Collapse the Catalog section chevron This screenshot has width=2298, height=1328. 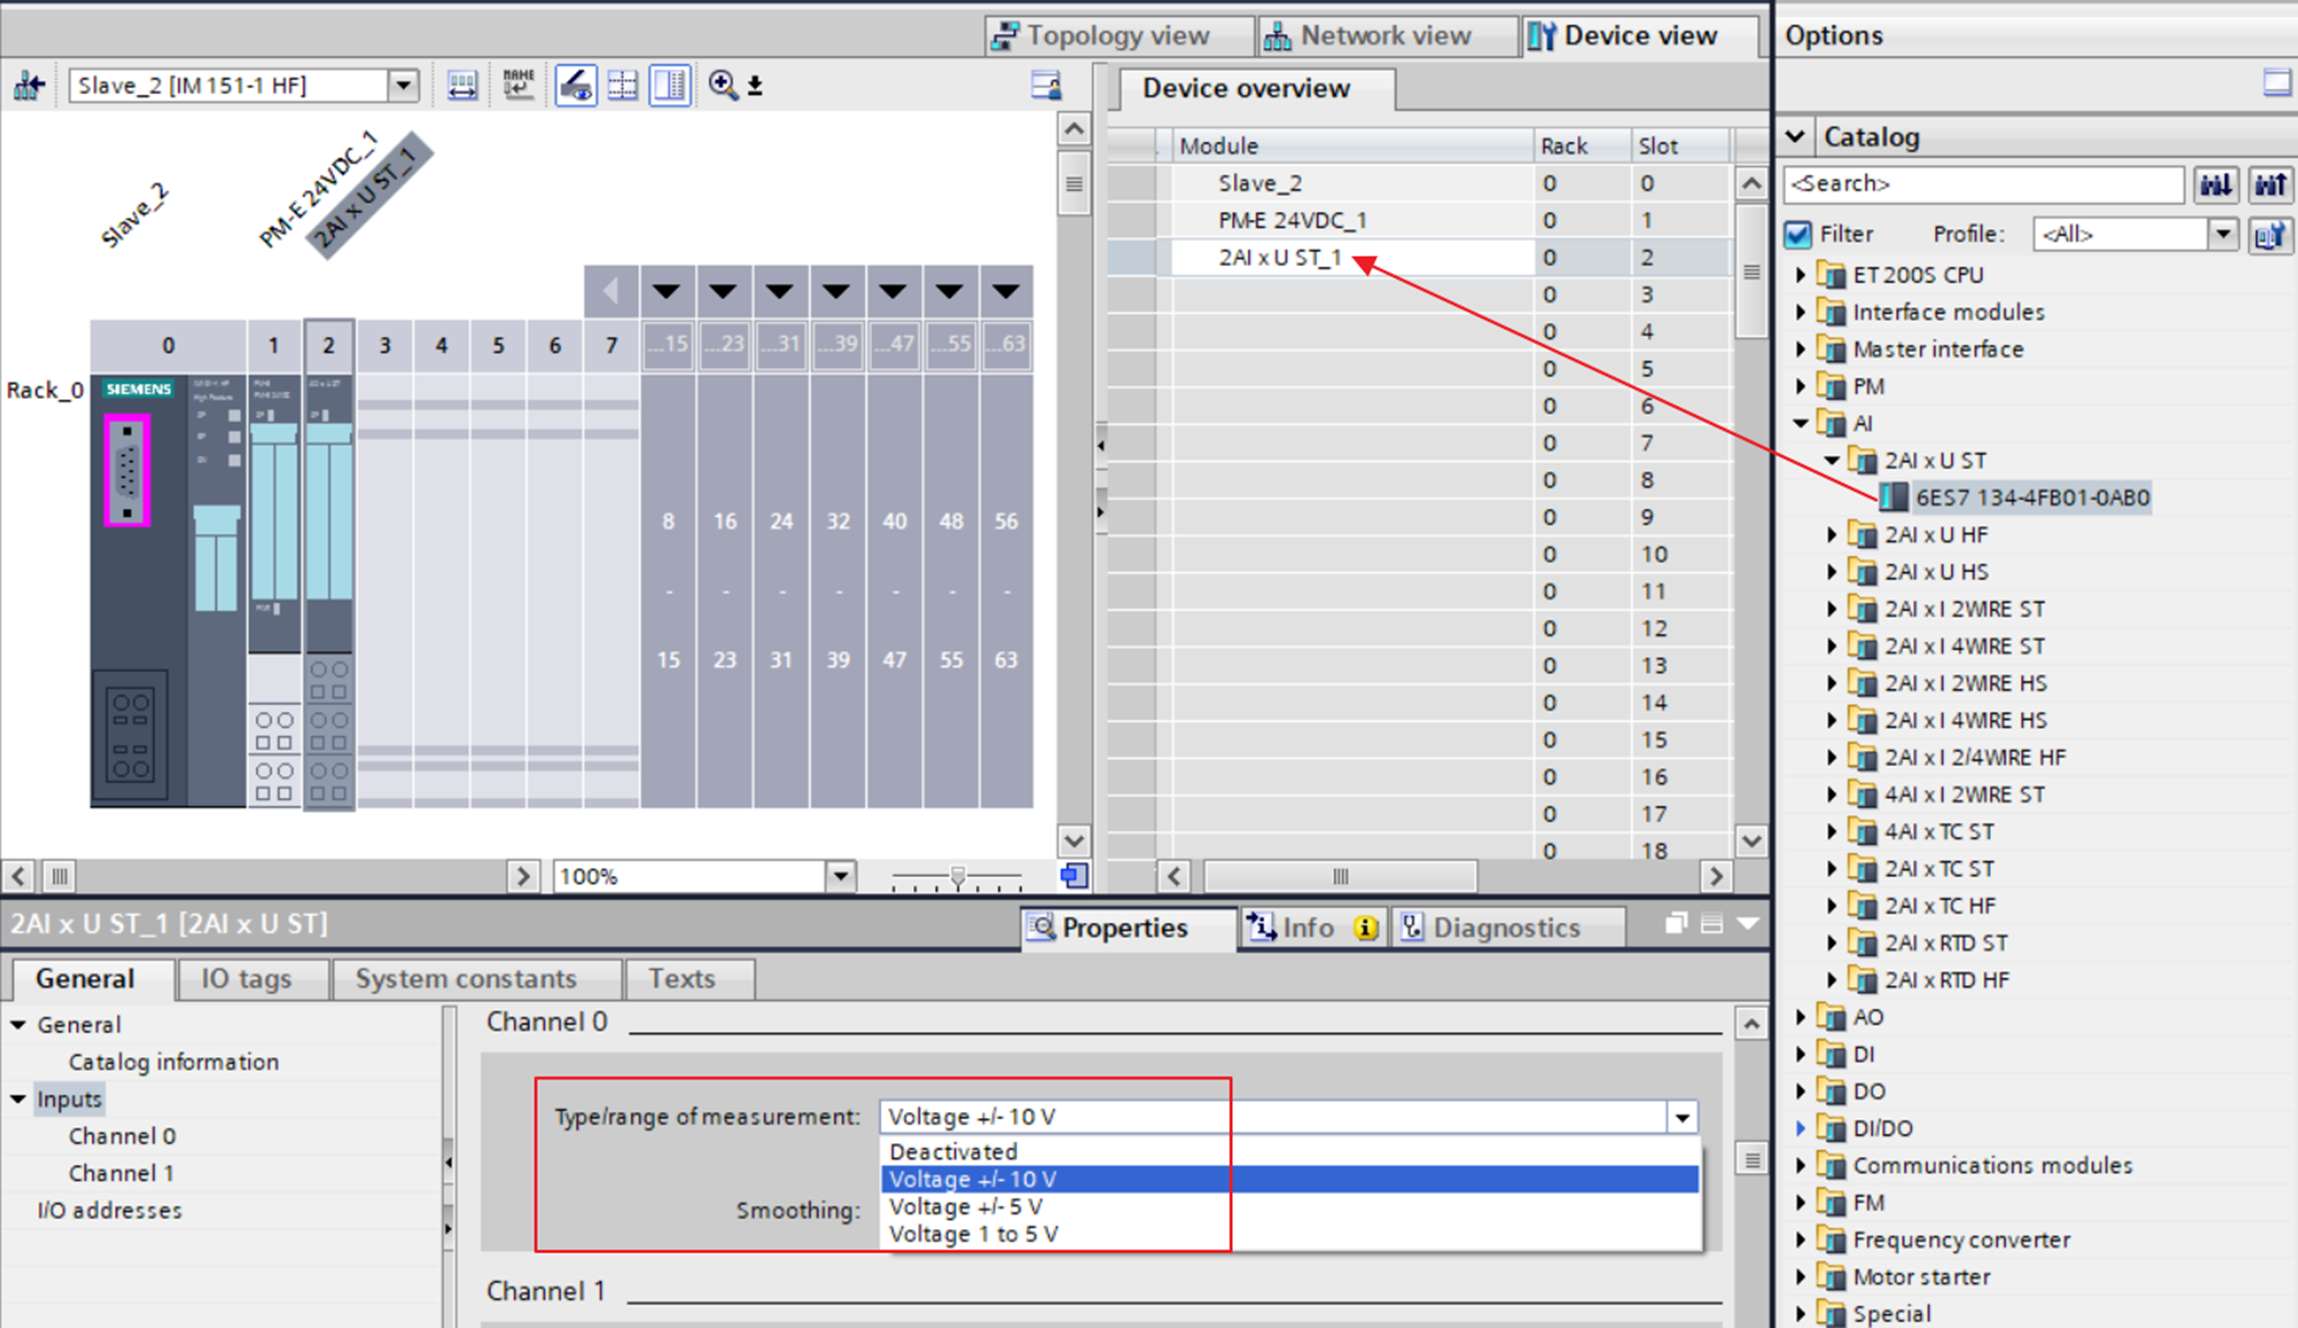[x=1796, y=136]
